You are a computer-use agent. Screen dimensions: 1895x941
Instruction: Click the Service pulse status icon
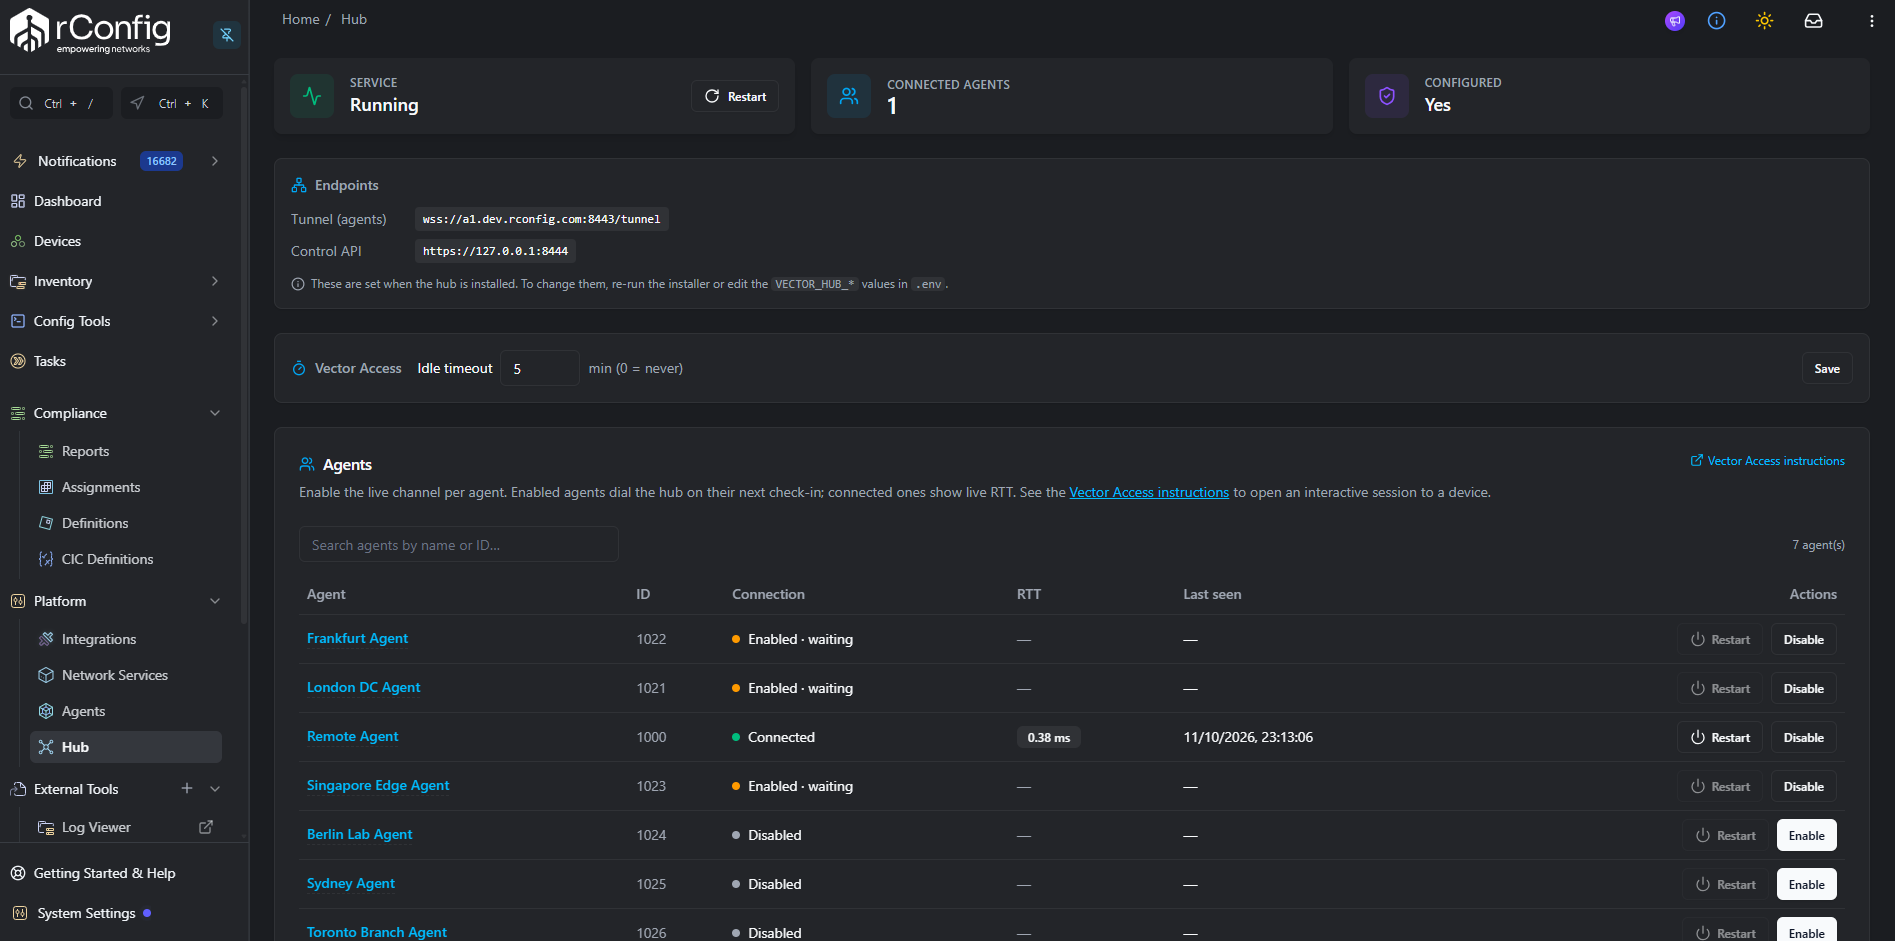(x=312, y=96)
